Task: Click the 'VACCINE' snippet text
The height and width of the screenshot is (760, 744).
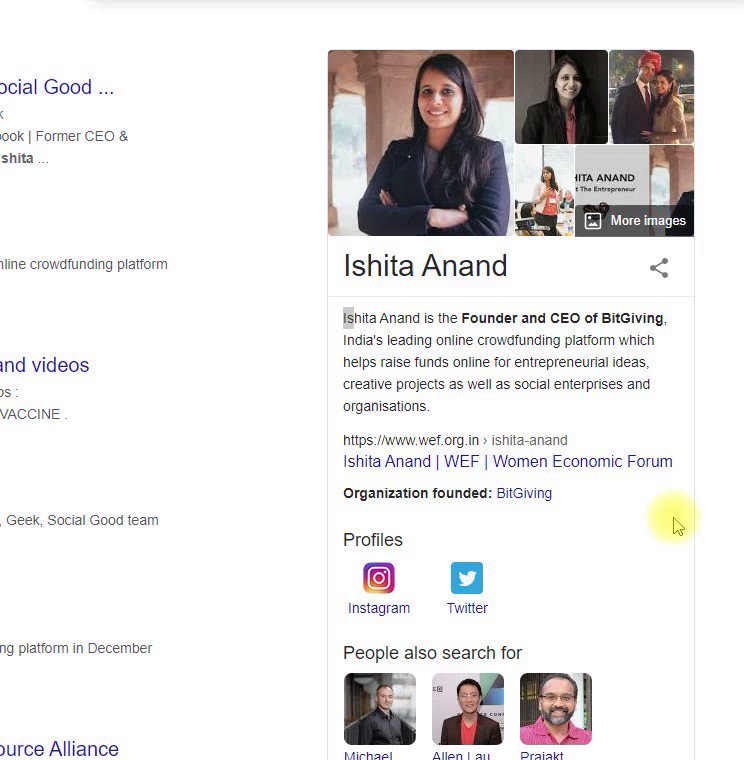Action: point(30,414)
